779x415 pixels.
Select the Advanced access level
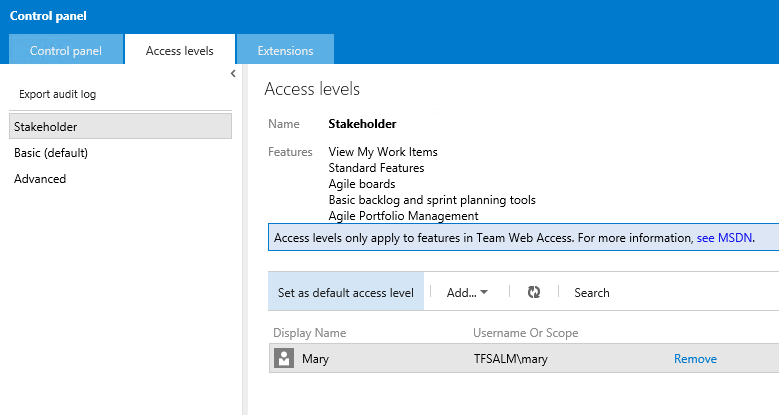point(40,179)
